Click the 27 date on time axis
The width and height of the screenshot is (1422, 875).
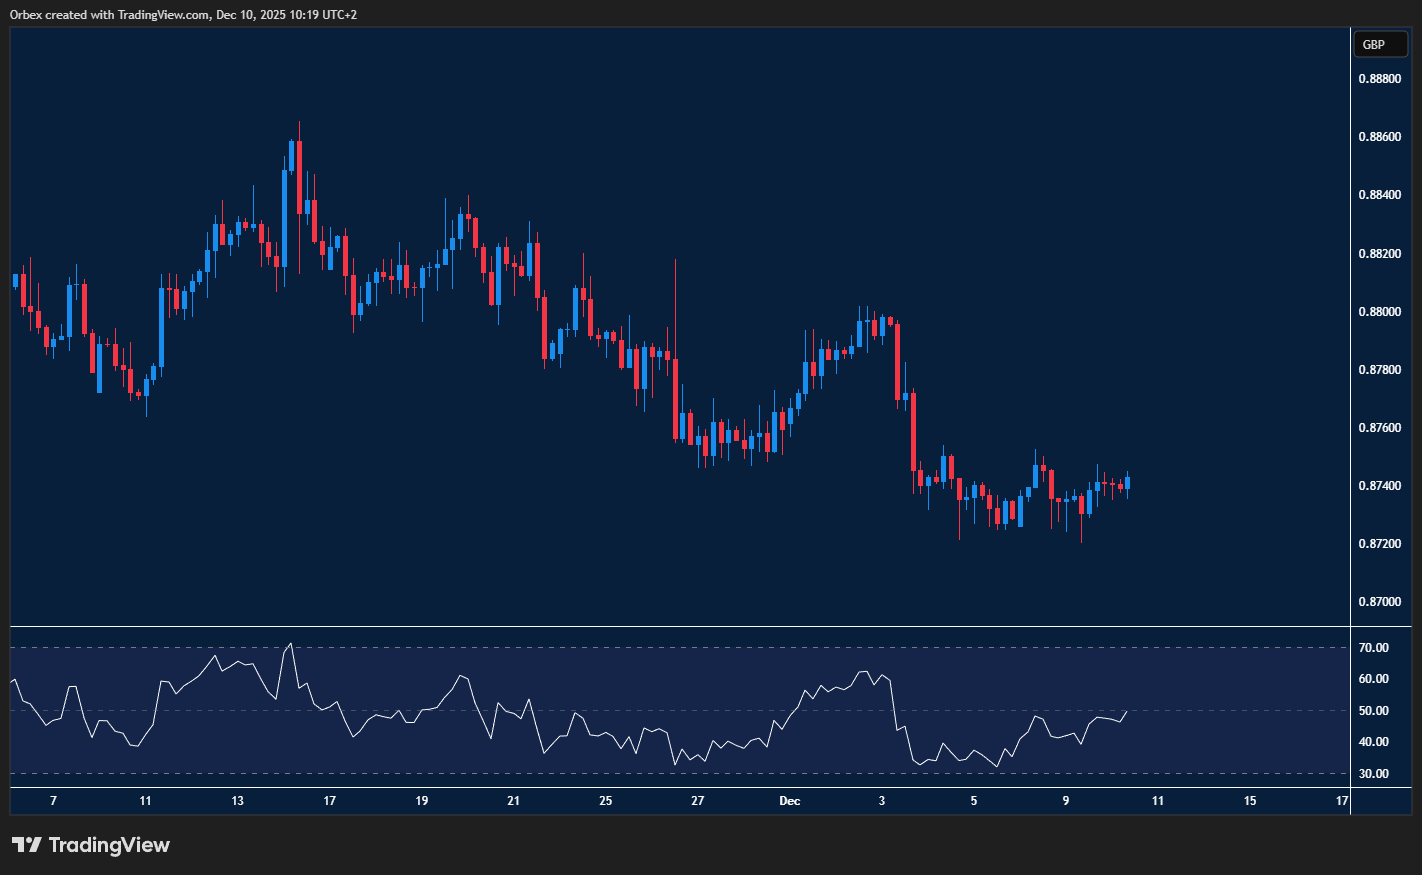coord(698,801)
